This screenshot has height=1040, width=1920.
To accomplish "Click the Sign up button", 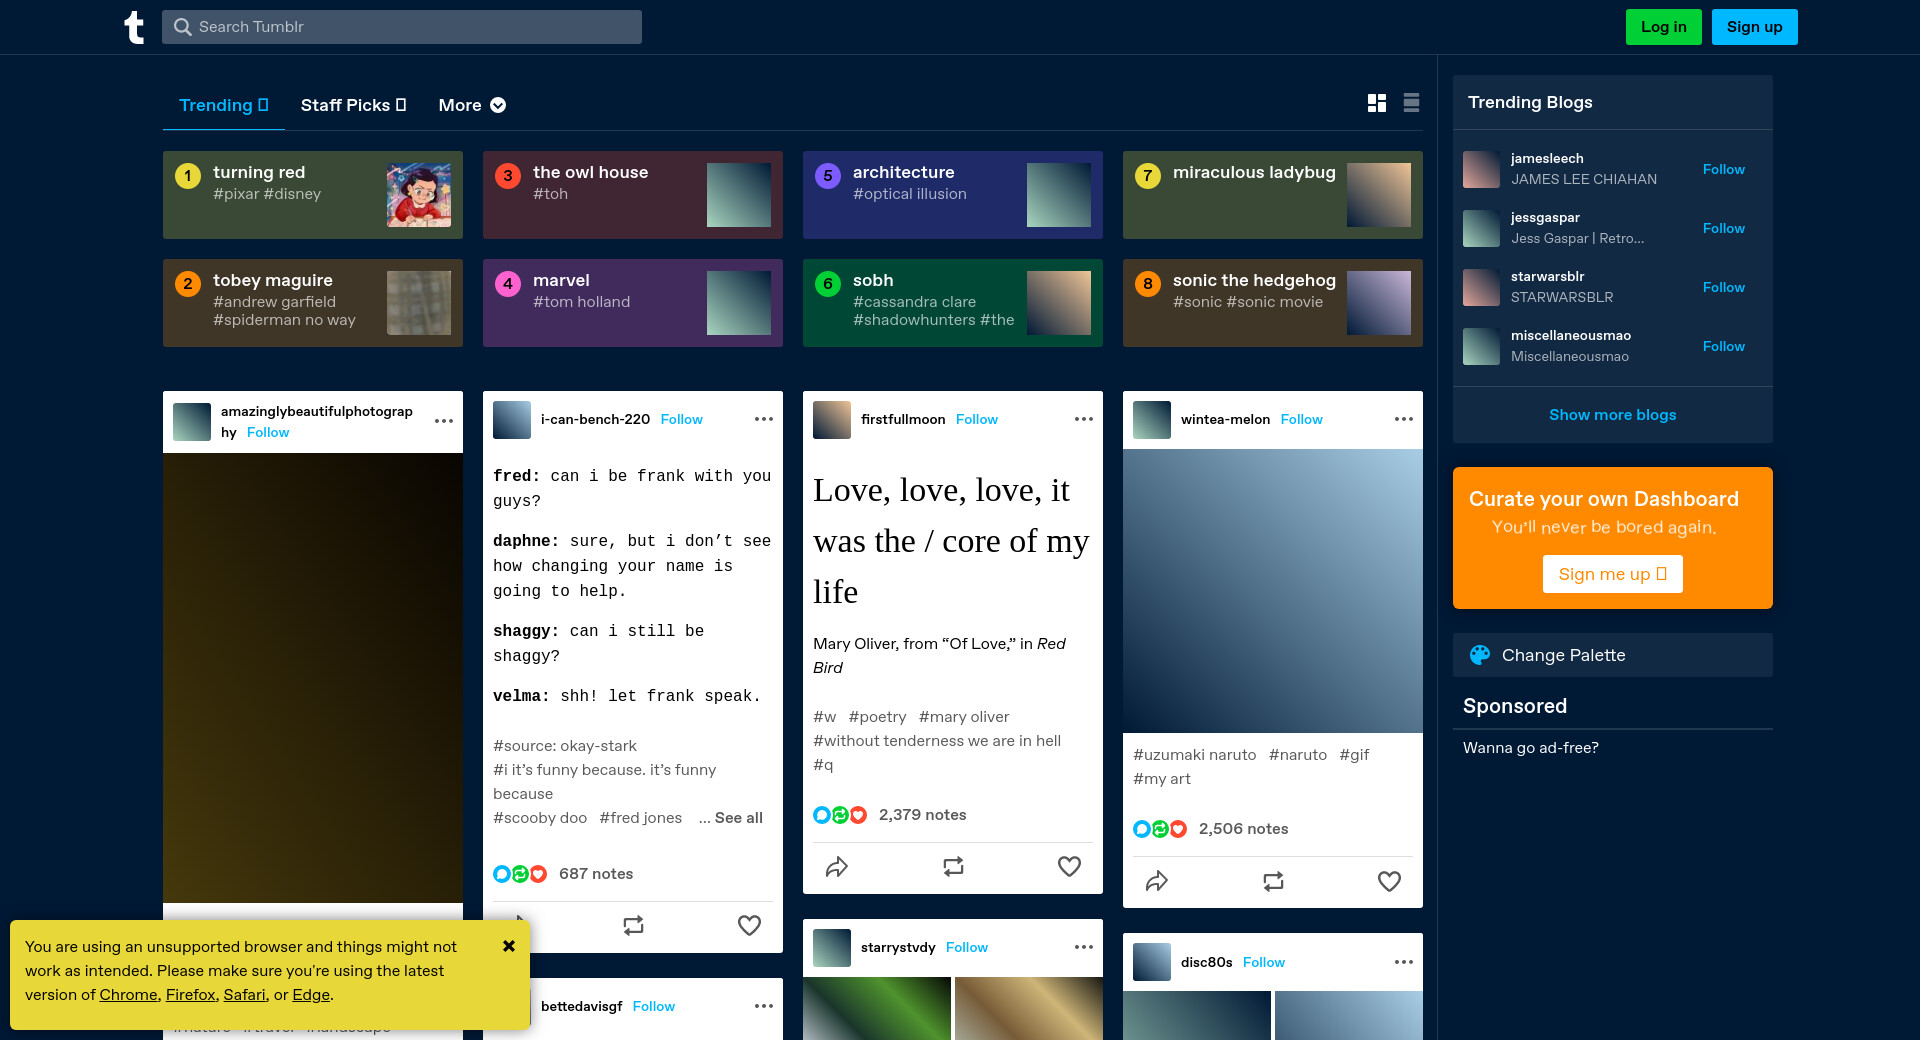I will pos(1755,27).
